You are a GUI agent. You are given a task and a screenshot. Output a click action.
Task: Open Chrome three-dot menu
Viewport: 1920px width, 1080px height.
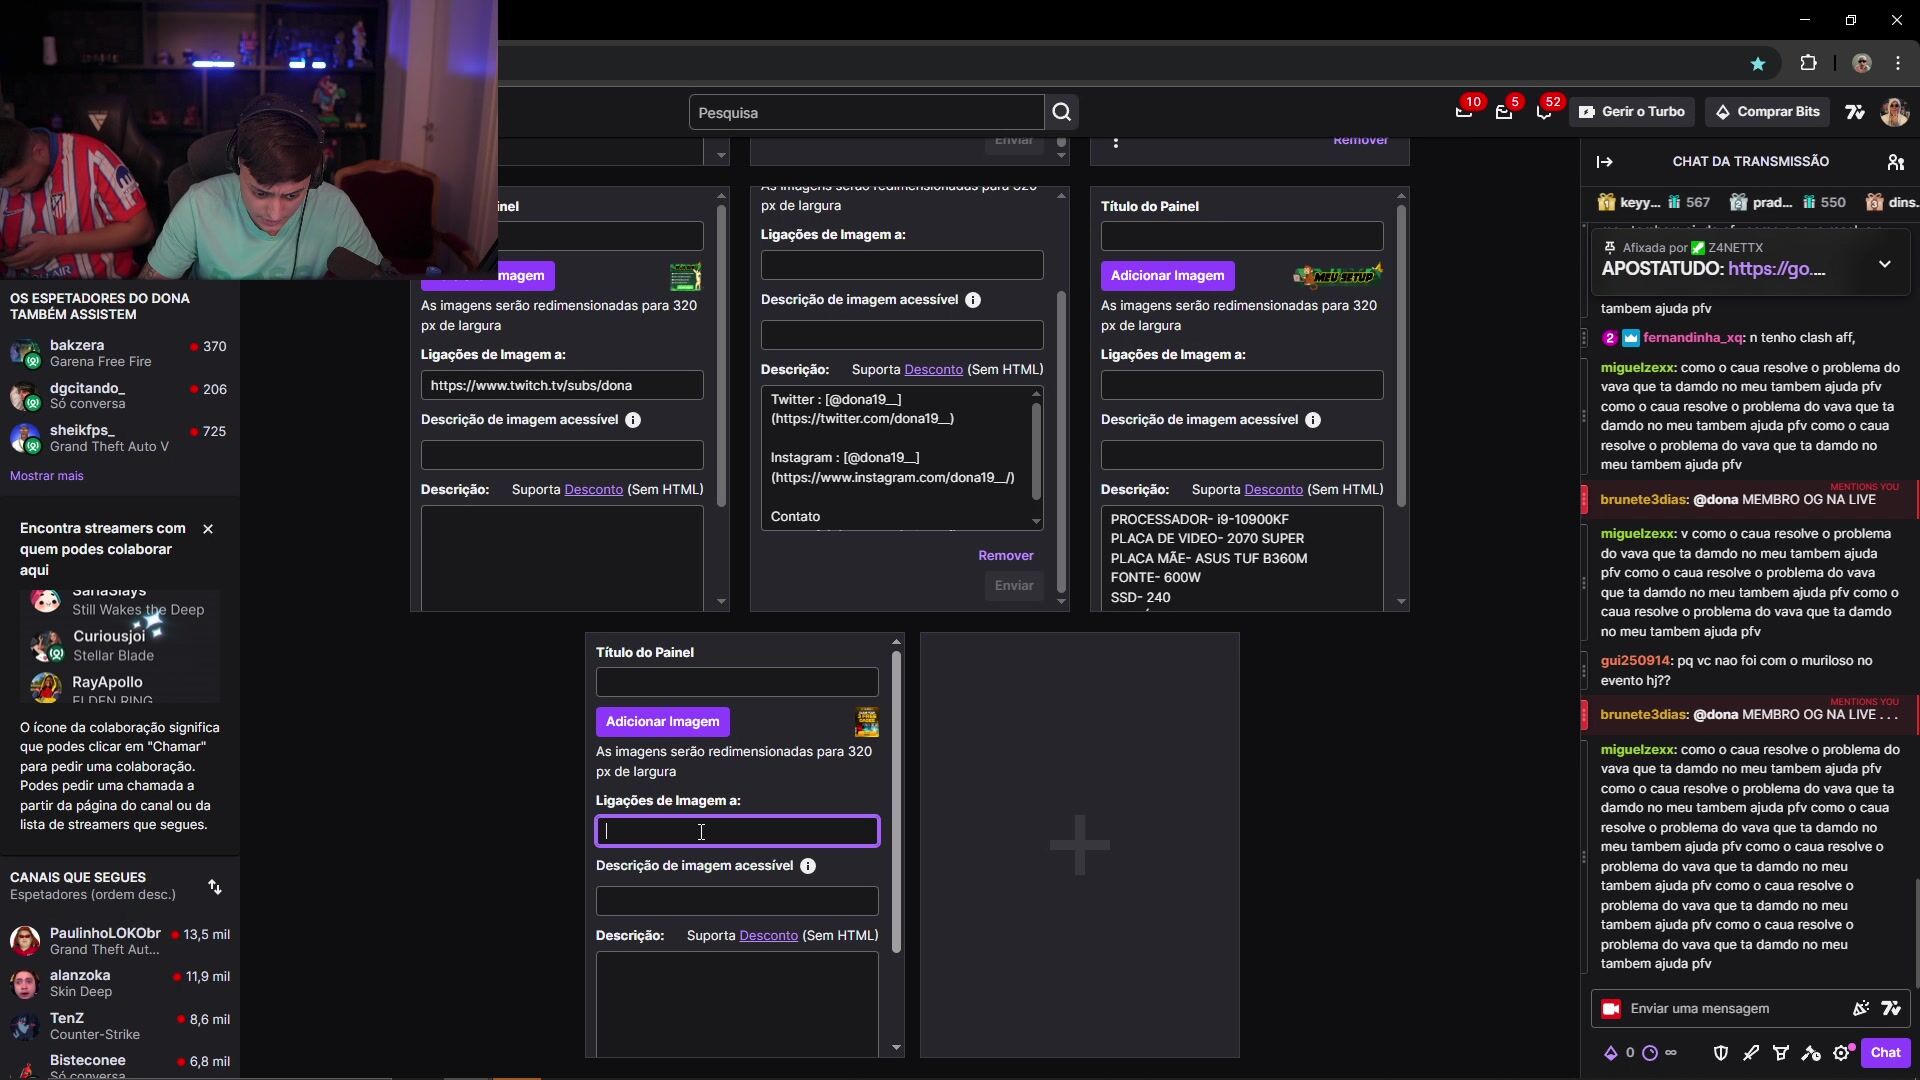pyautogui.click(x=1898, y=63)
